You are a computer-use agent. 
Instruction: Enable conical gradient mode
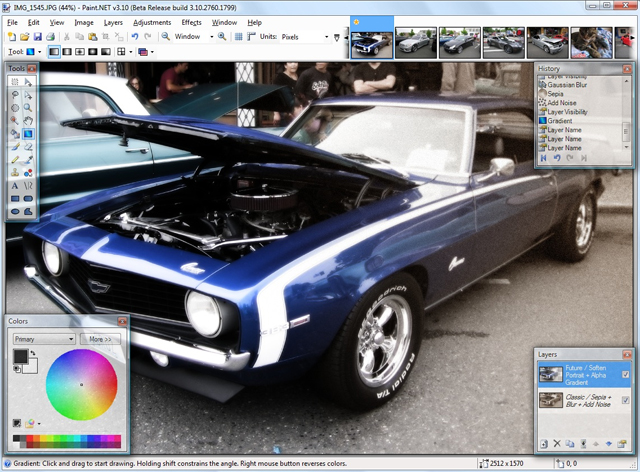pyautogui.click(x=106, y=52)
